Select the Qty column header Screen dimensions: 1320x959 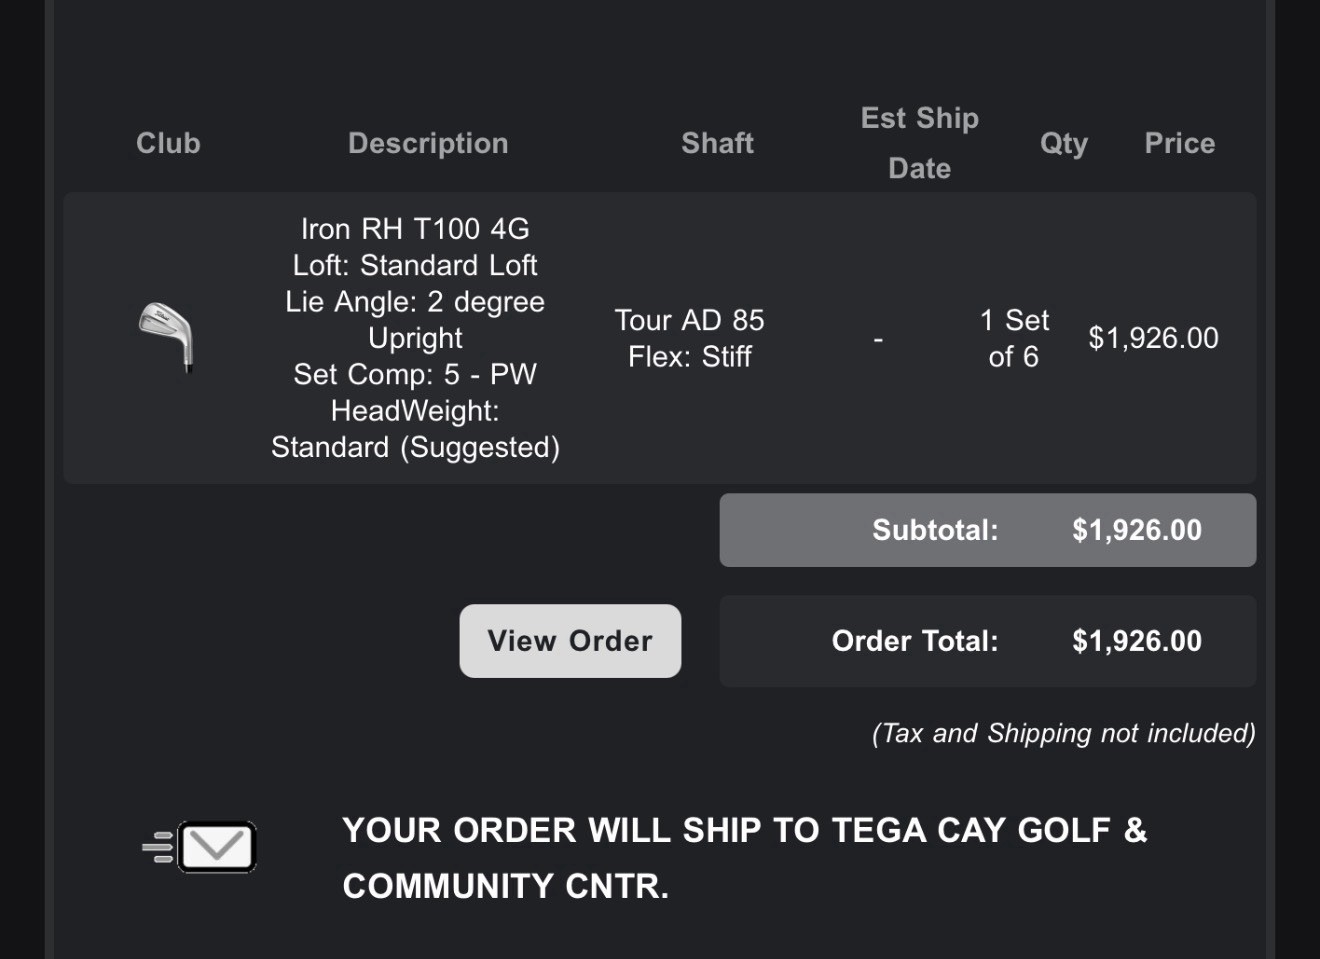click(x=1064, y=143)
